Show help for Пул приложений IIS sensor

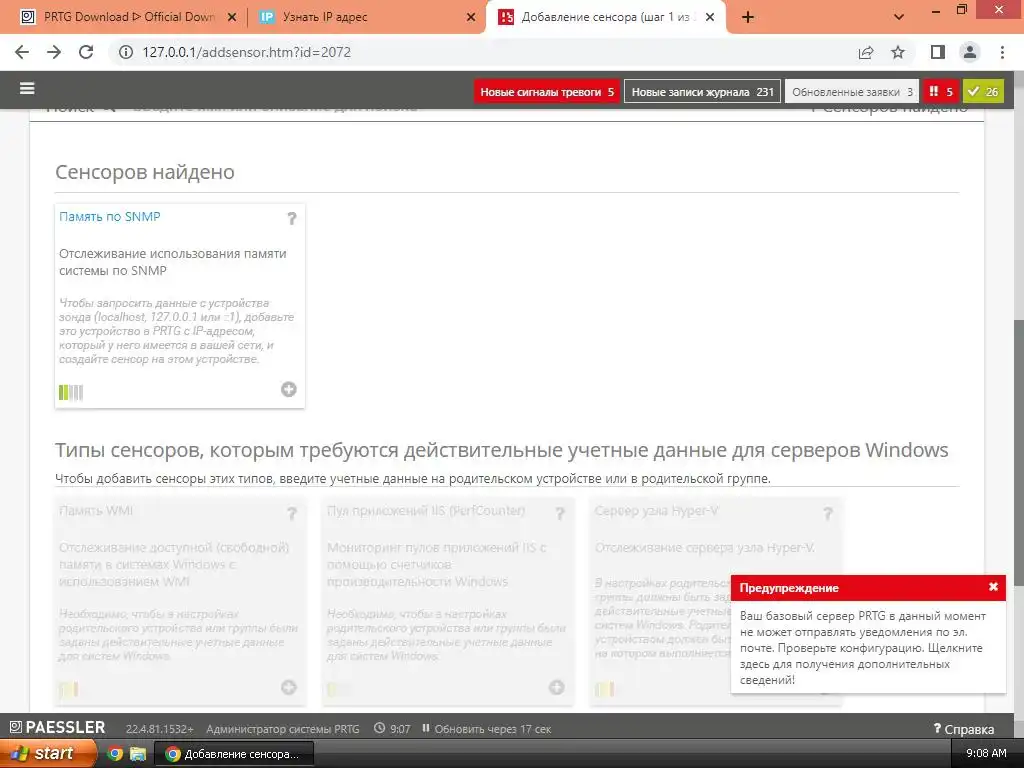point(560,514)
